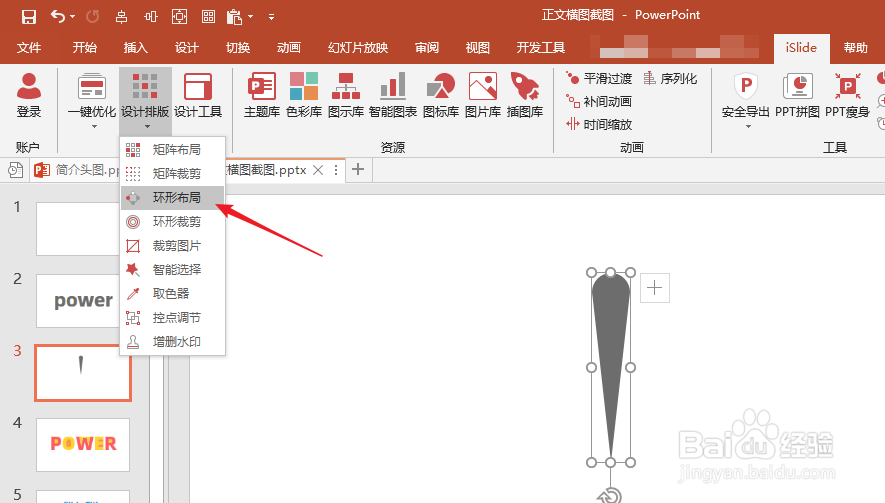Switch to the 简介头图 document tab
Viewport: 885px width, 503px height.
[x=76, y=169]
